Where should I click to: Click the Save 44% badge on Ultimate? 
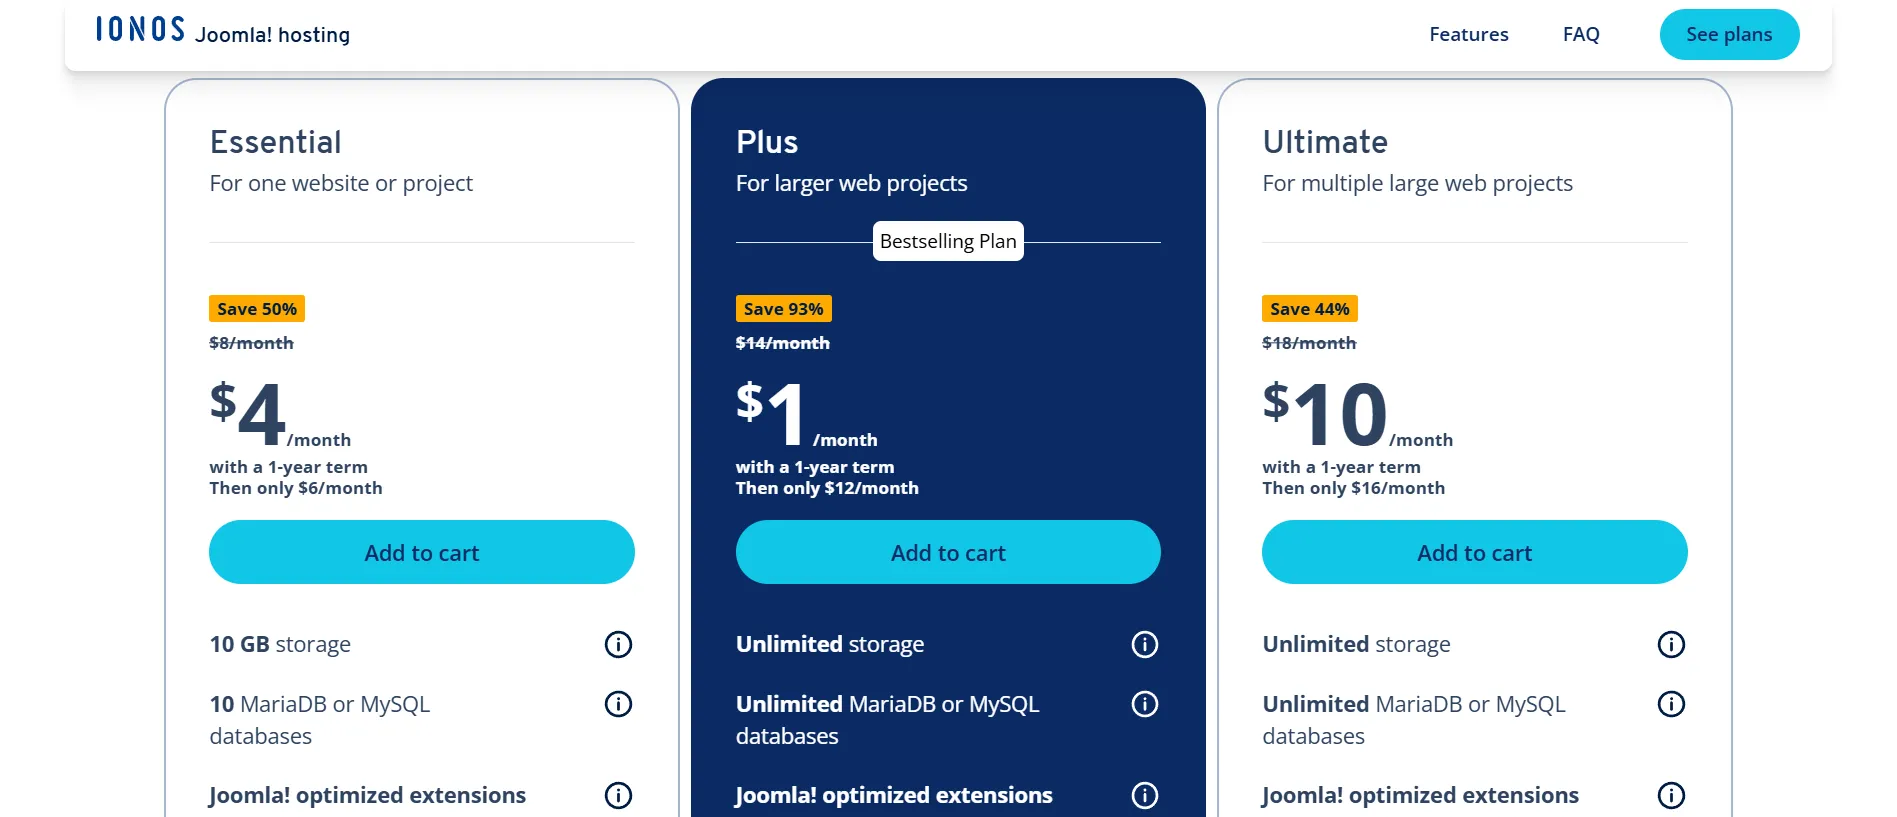(1308, 308)
